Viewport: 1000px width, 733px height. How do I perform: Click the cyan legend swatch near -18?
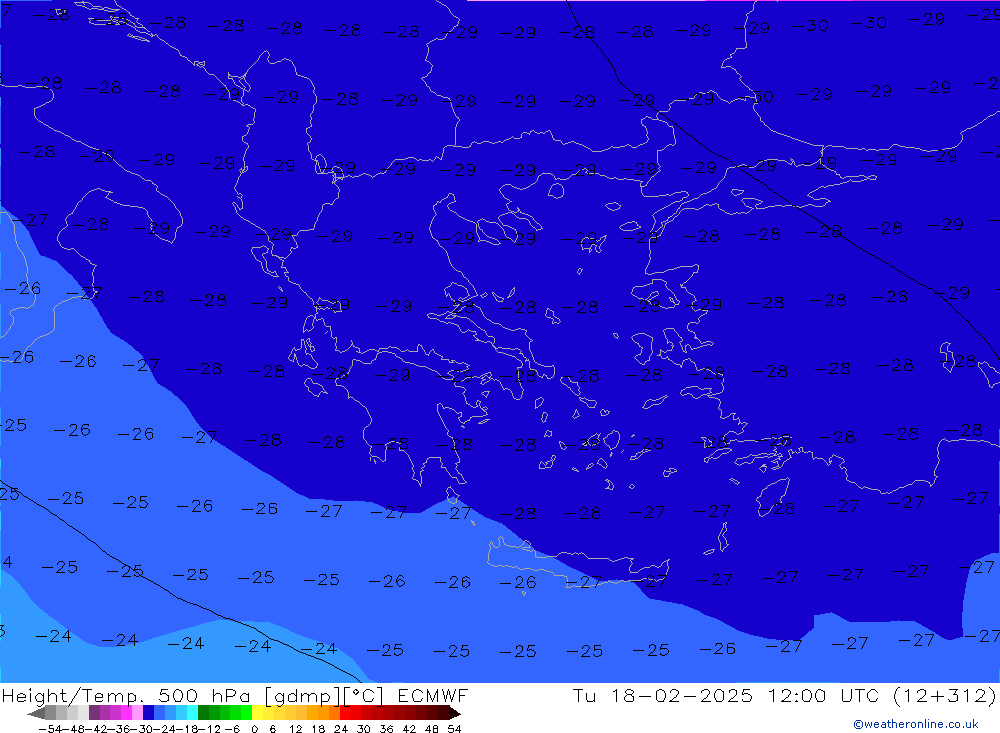pyautogui.click(x=192, y=713)
